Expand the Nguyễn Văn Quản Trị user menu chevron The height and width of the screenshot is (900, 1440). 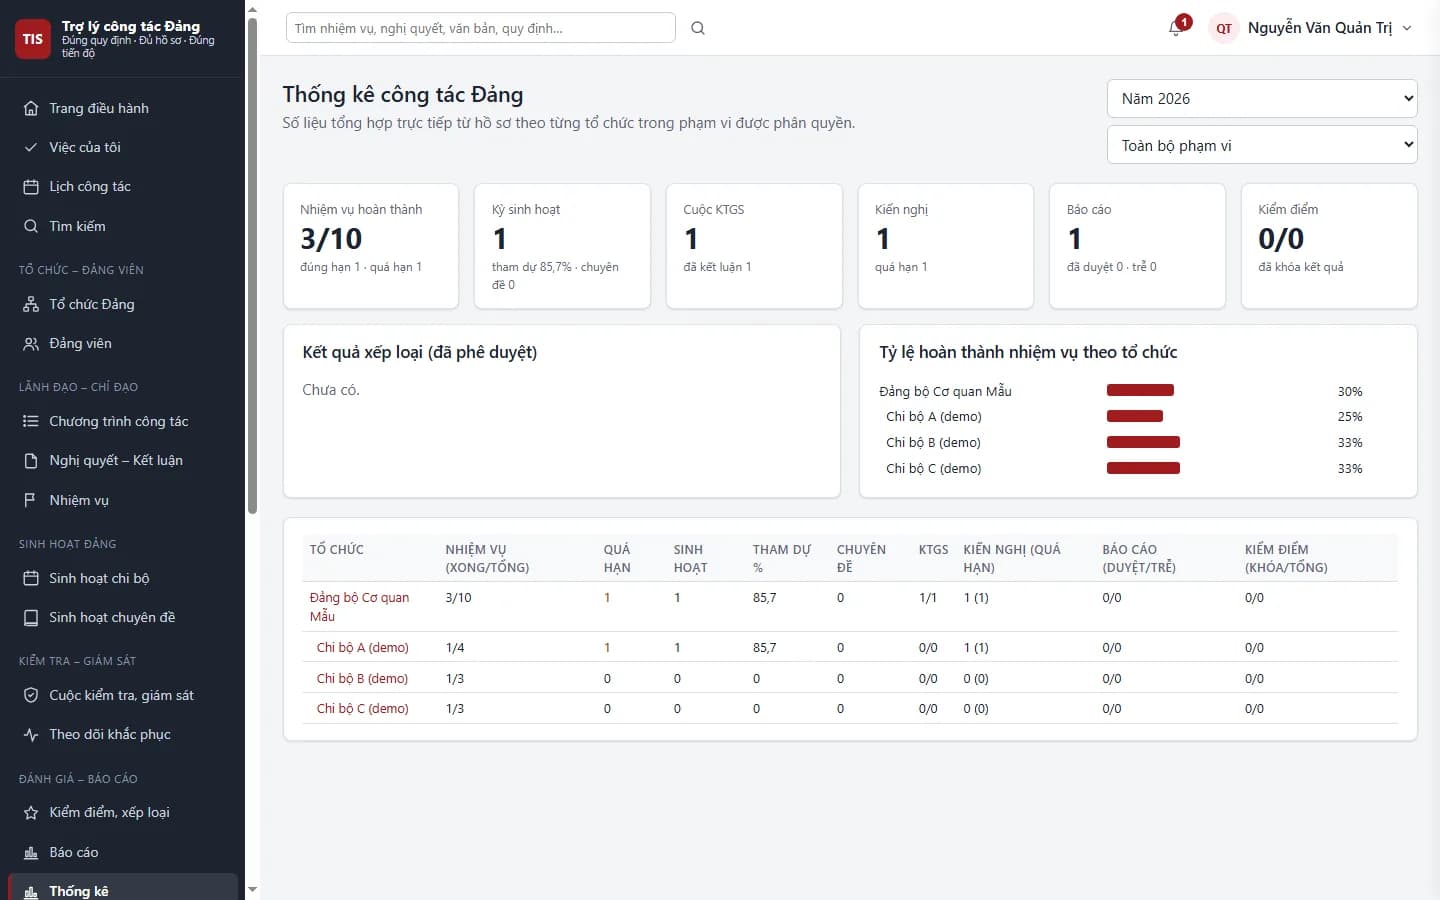[1407, 28]
